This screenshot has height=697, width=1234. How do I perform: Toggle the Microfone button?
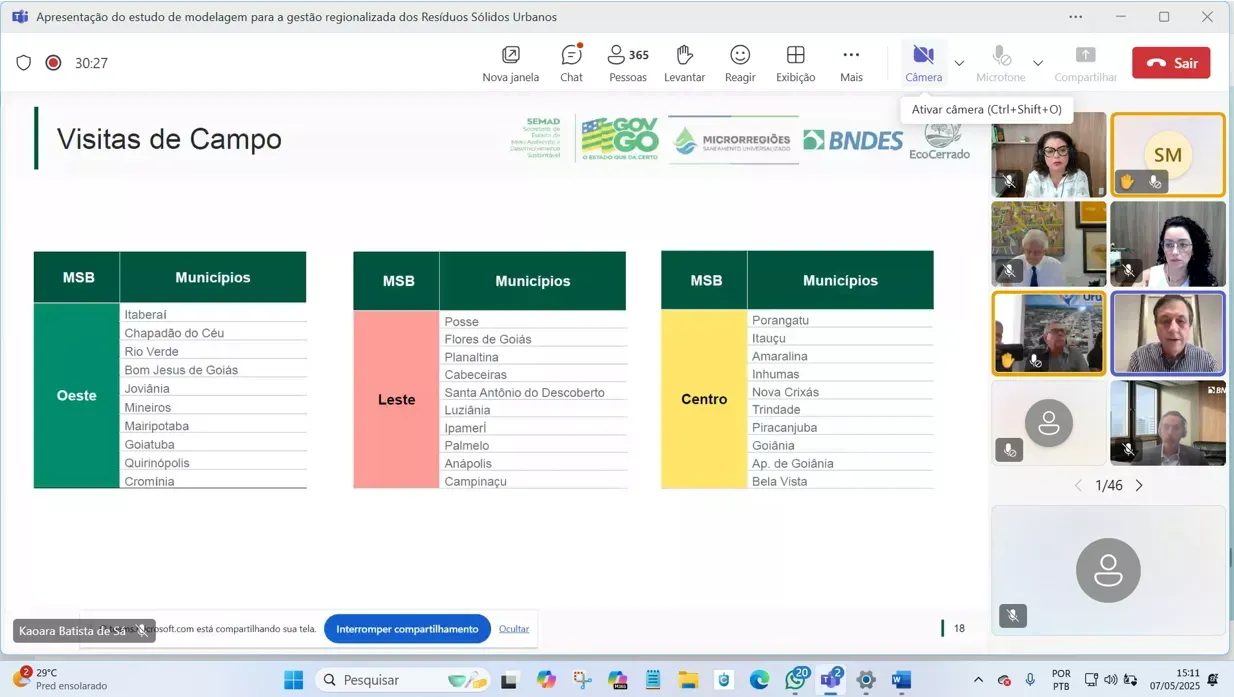coord(1000,63)
